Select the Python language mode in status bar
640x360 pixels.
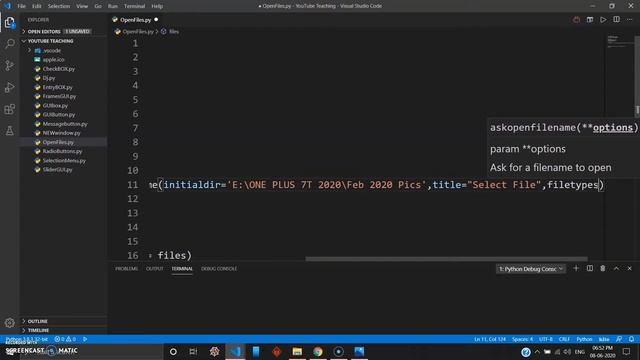584,339
